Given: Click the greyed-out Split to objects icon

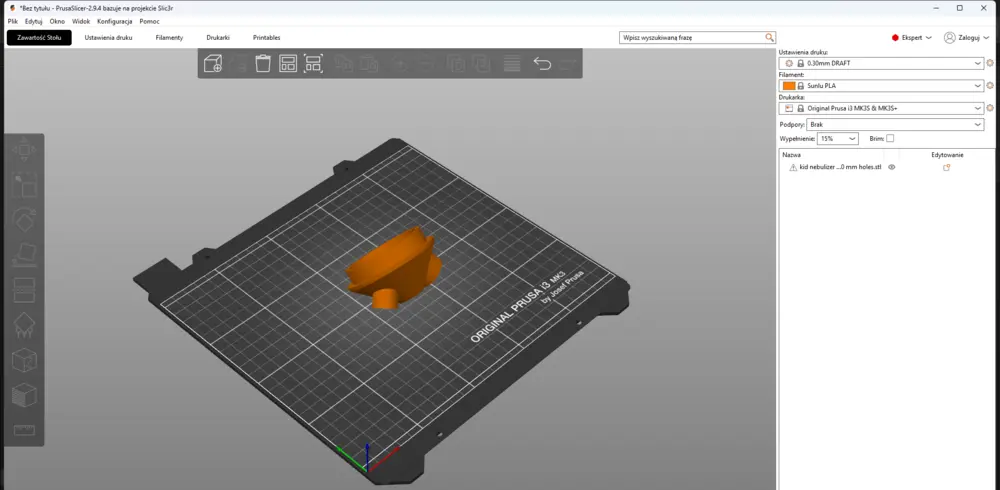Looking at the screenshot, I should pyautogui.click(x=456, y=64).
